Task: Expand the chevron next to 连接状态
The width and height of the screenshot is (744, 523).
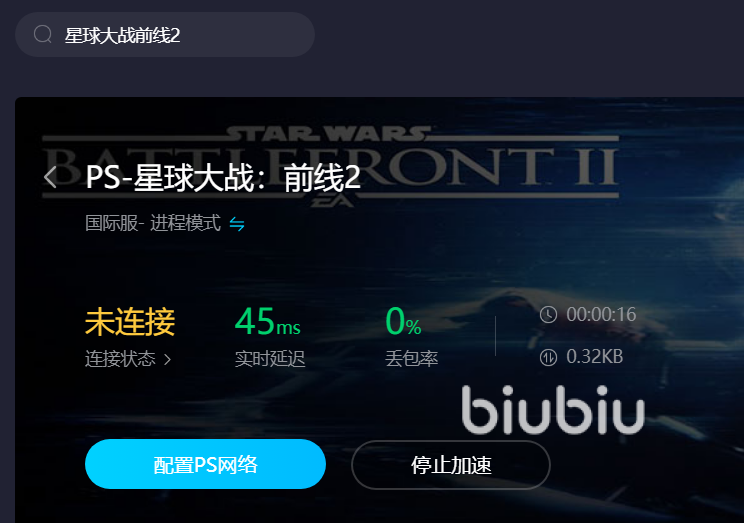Action: coord(167,360)
